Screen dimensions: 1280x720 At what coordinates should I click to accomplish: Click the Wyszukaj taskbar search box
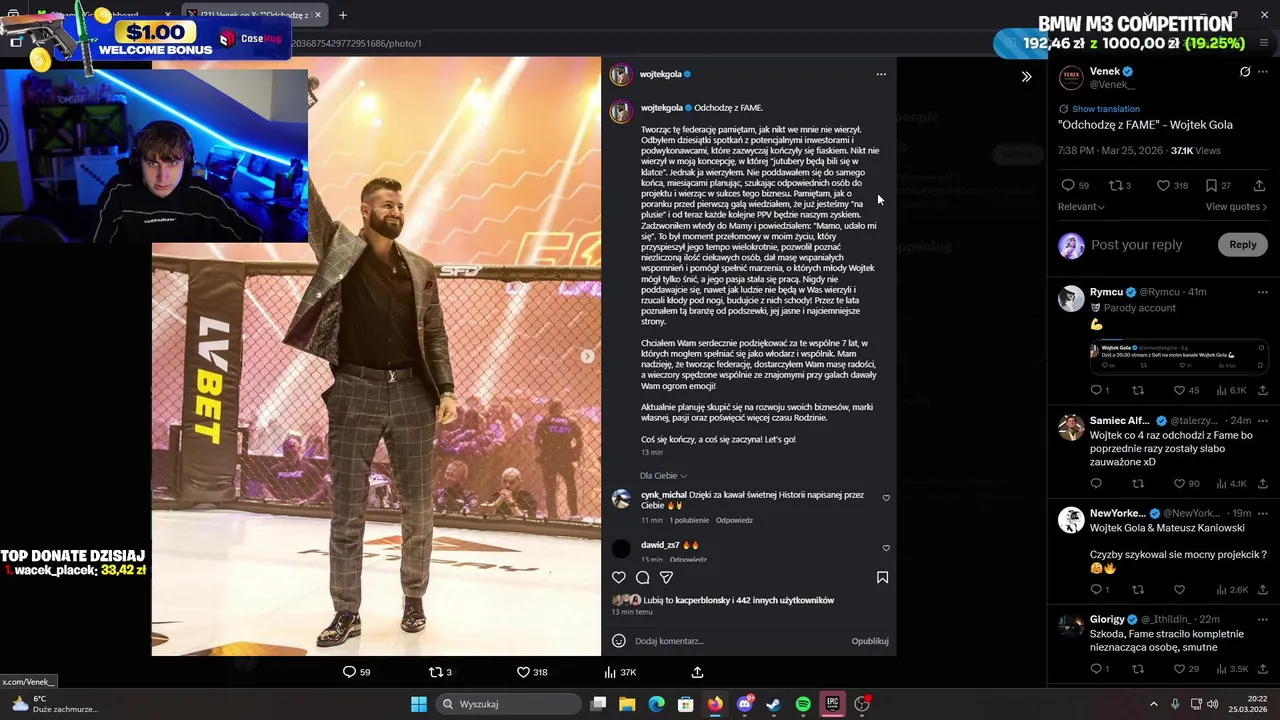coord(509,704)
